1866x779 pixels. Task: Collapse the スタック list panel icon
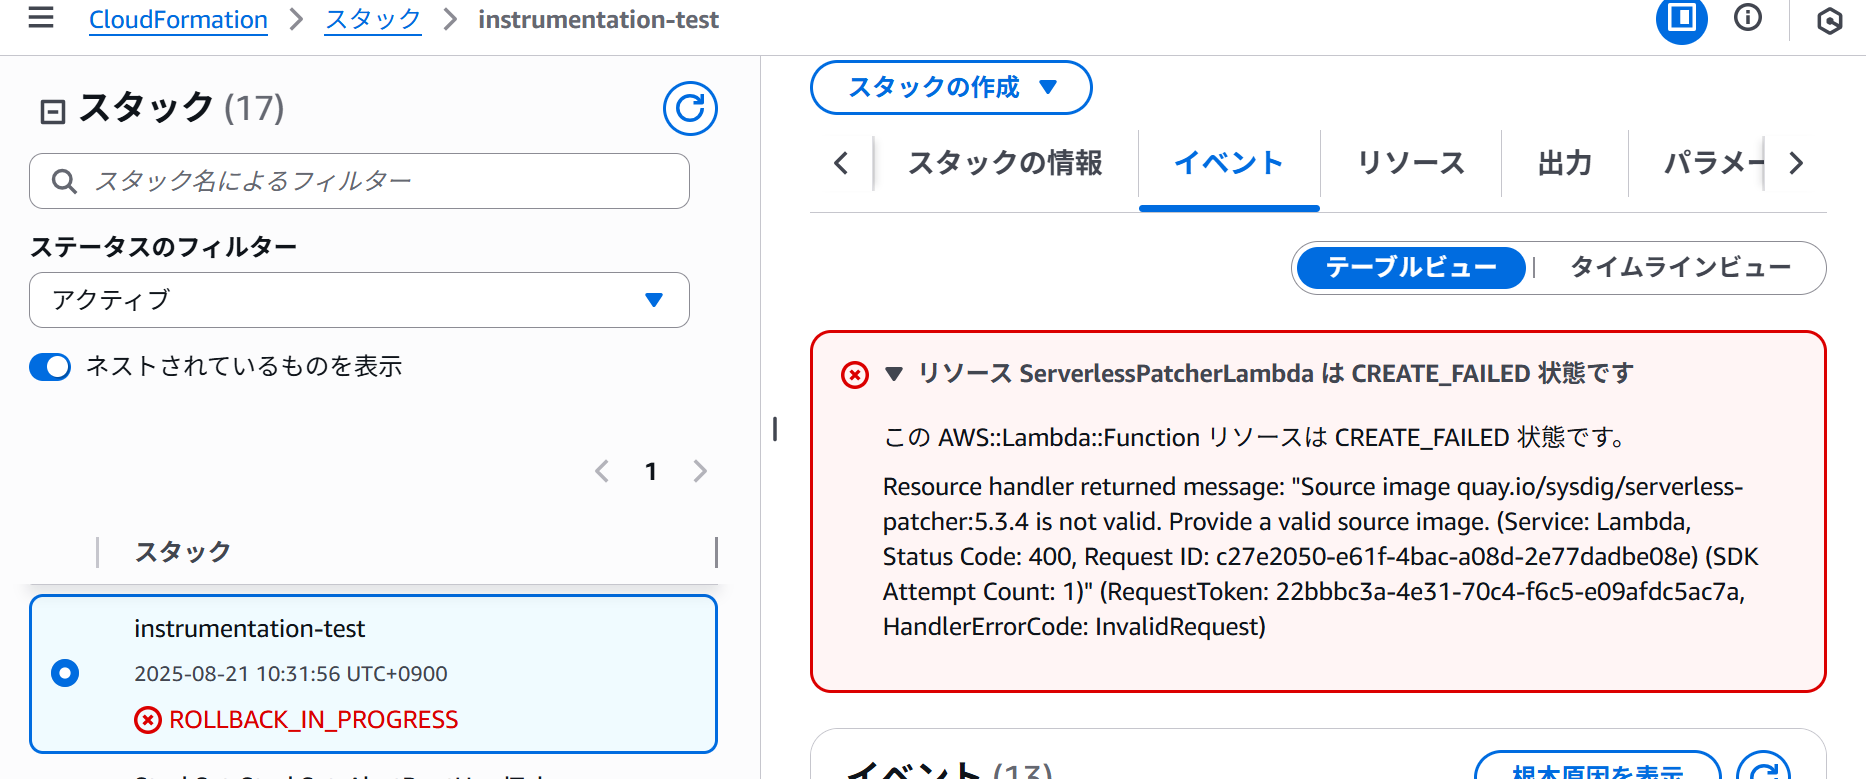pyautogui.click(x=52, y=111)
